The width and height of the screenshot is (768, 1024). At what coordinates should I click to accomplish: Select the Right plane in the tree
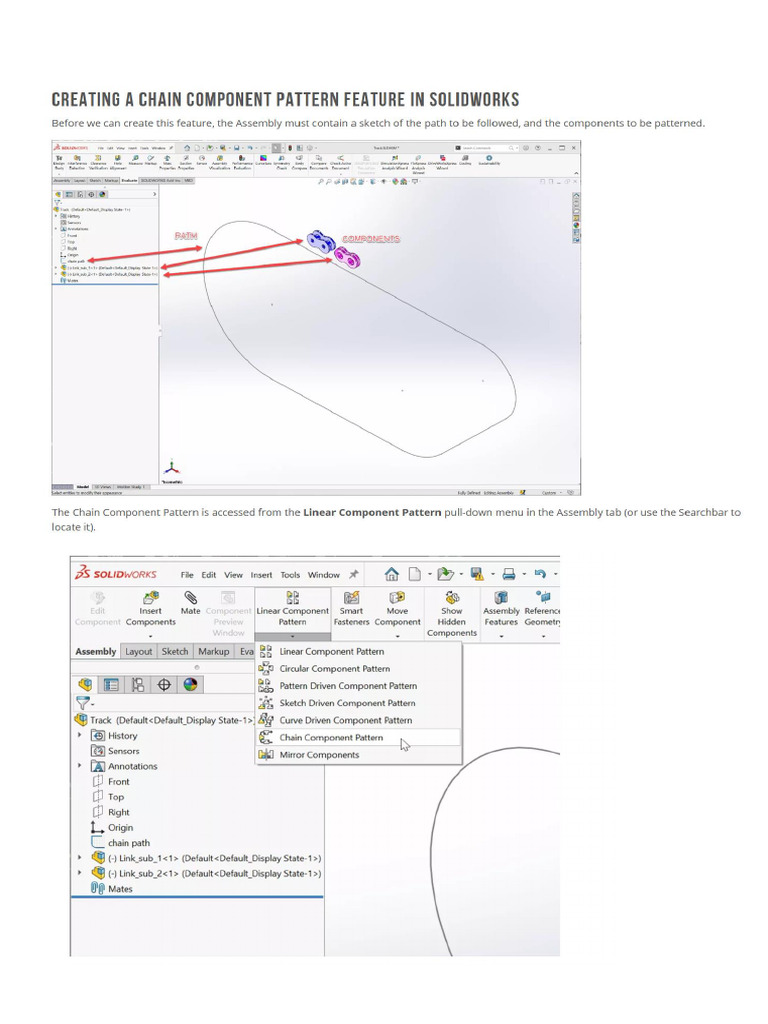coord(111,812)
